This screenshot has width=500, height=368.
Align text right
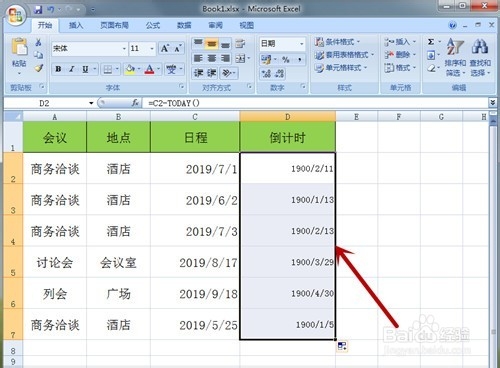tap(225, 59)
